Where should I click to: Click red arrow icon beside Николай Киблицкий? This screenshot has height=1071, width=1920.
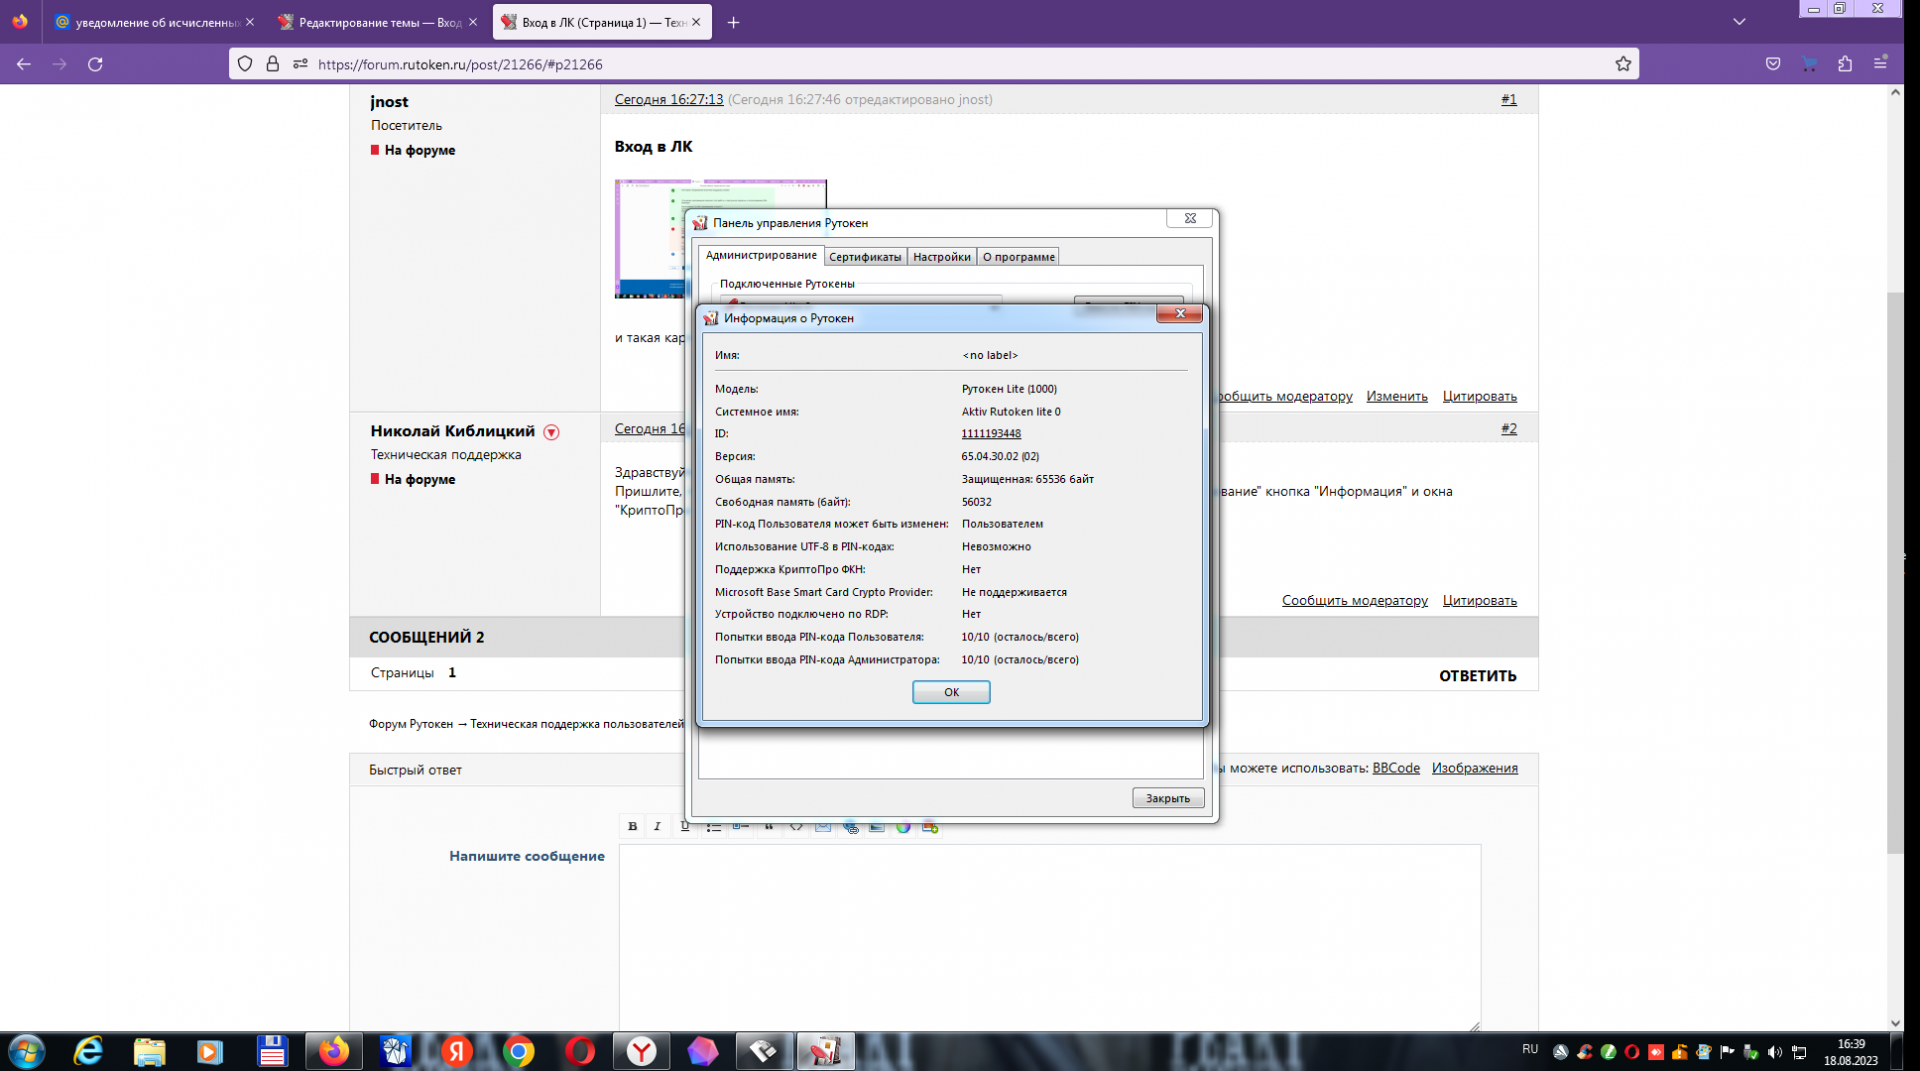[x=551, y=432]
